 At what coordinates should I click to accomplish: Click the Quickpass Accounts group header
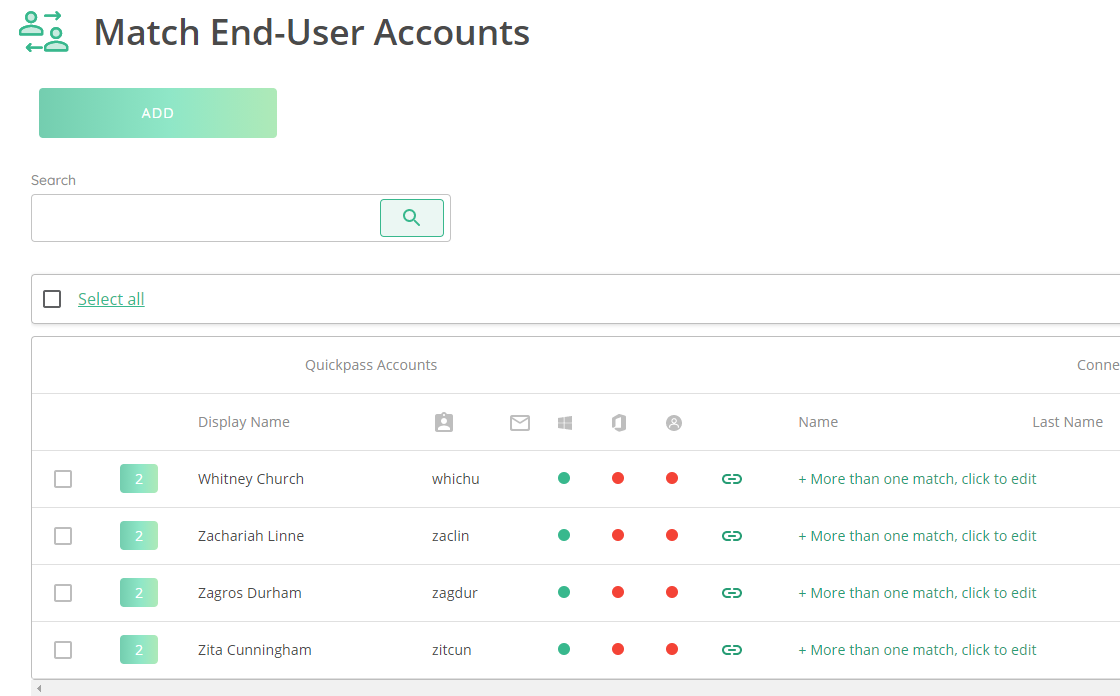(371, 365)
